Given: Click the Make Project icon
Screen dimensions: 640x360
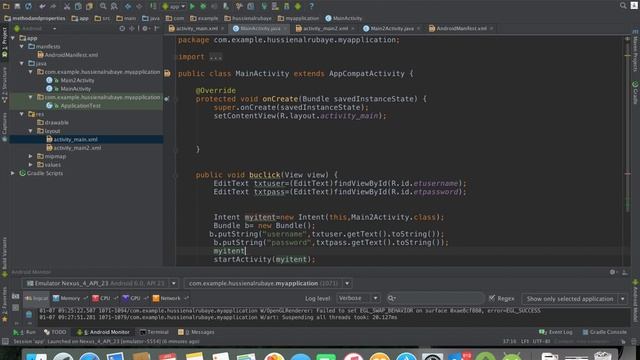Looking at the screenshot, I should point(153,6).
